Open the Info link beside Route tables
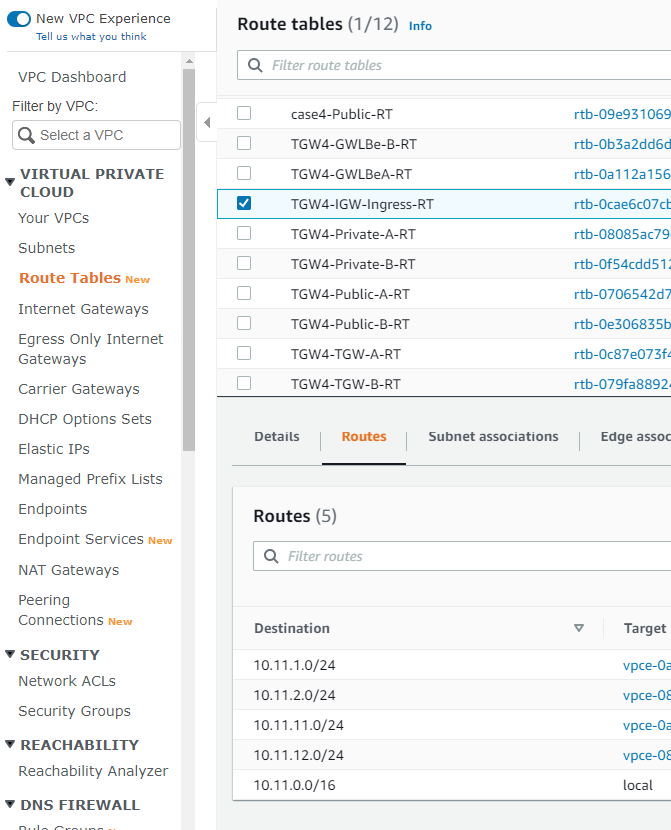This screenshot has width=671, height=830. [420, 26]
